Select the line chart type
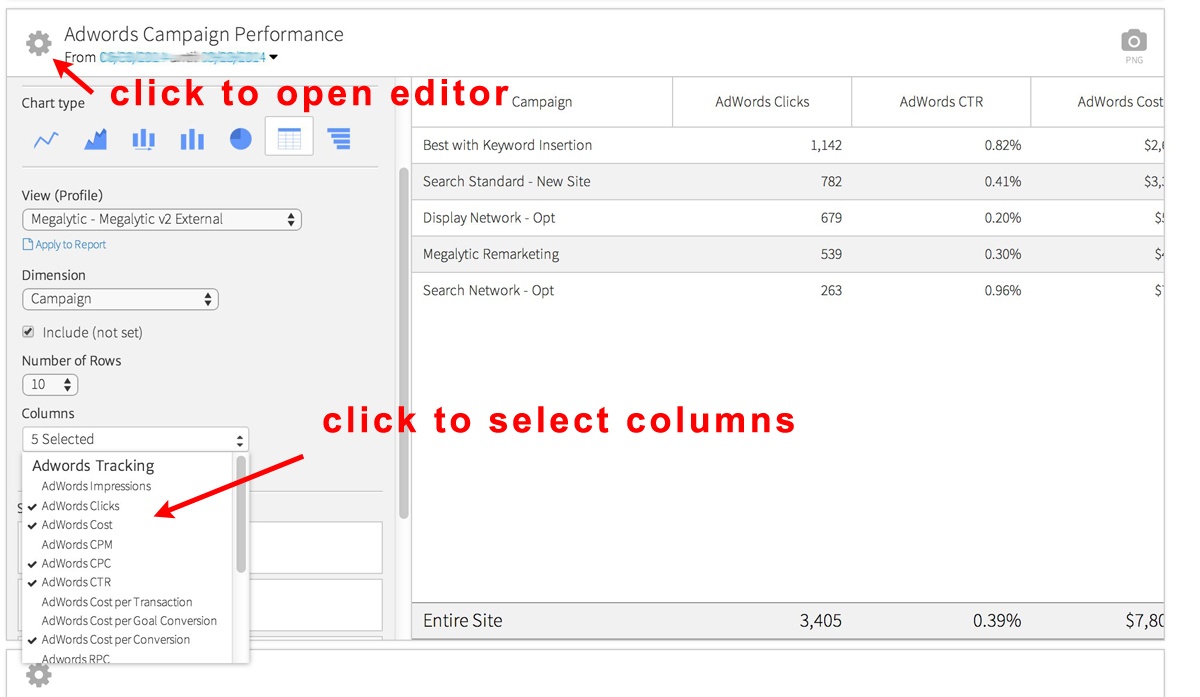 [x=46, y=139]
